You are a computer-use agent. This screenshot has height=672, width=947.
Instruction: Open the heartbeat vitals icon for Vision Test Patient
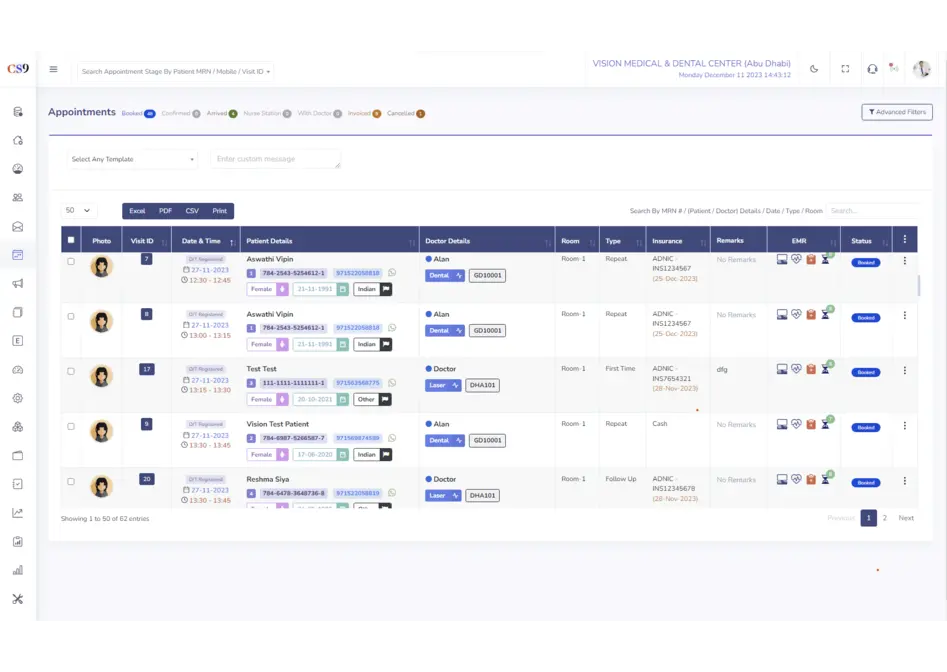click(796, 425)
